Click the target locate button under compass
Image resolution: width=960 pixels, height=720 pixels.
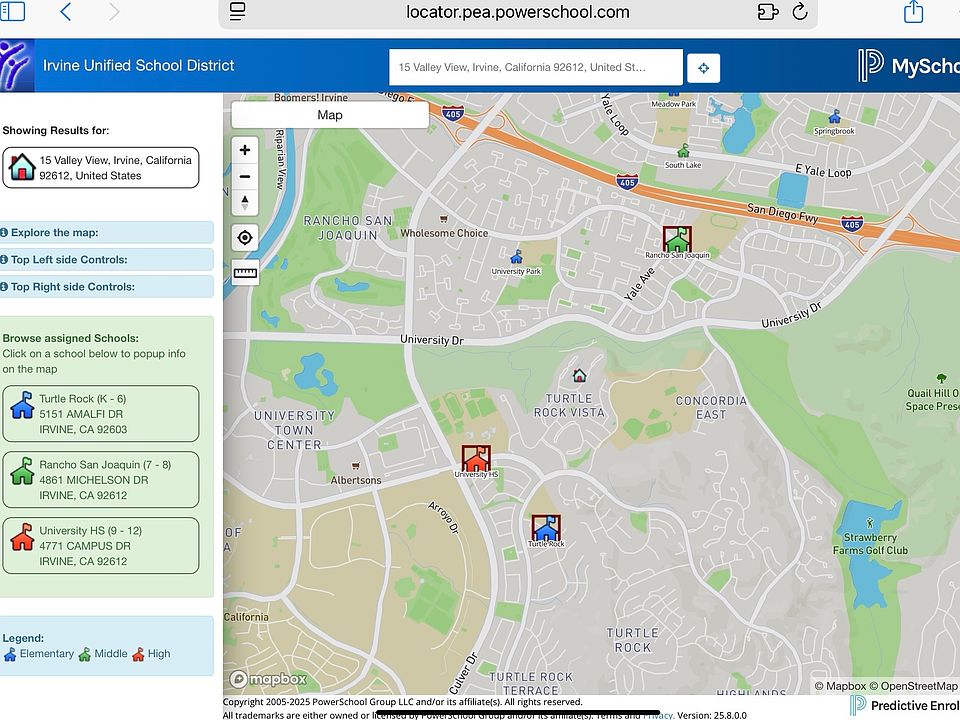(245, 238)
